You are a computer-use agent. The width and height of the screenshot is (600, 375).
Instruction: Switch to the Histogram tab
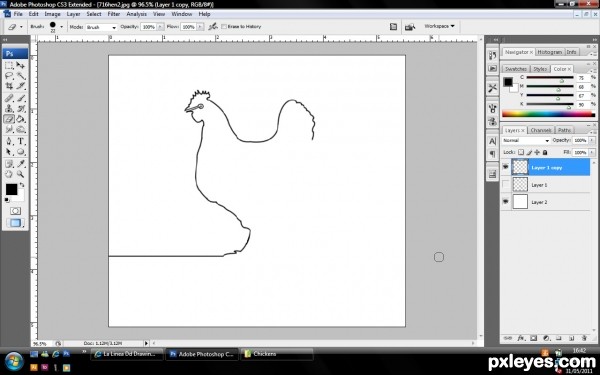(549, 52)
